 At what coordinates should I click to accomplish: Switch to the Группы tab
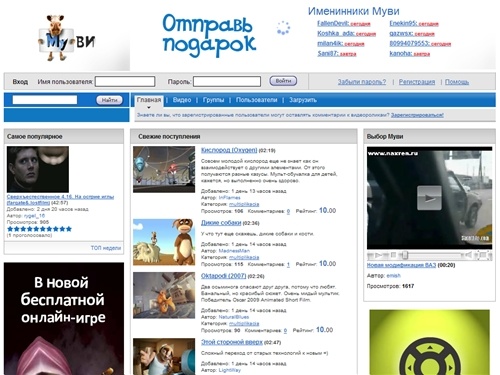coord(213,100)
